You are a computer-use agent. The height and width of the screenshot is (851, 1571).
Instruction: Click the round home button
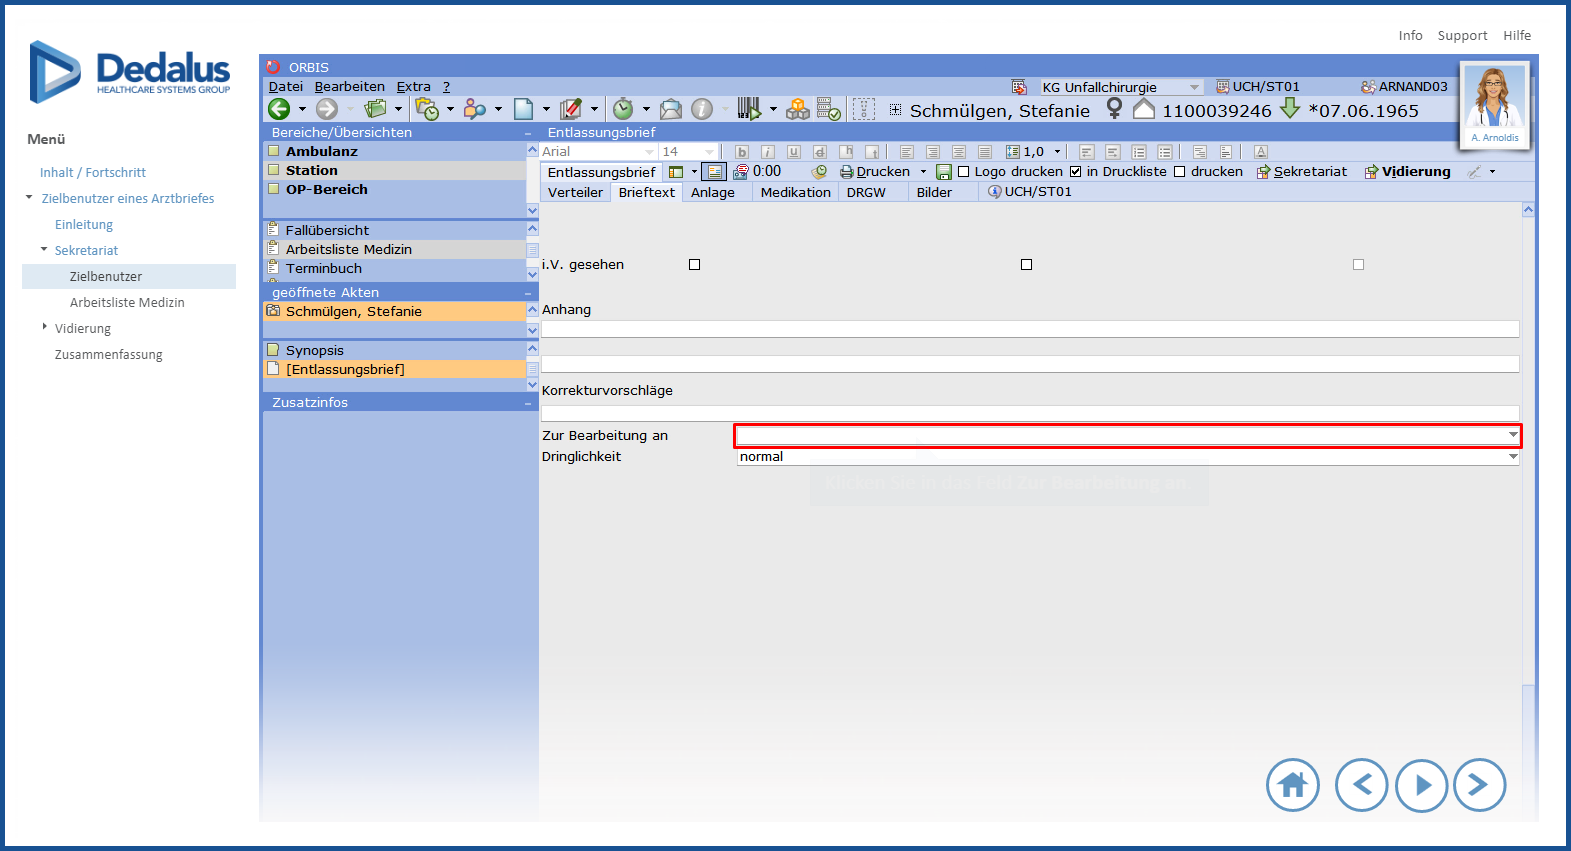pyautogui.click(x=1292, y=785)
